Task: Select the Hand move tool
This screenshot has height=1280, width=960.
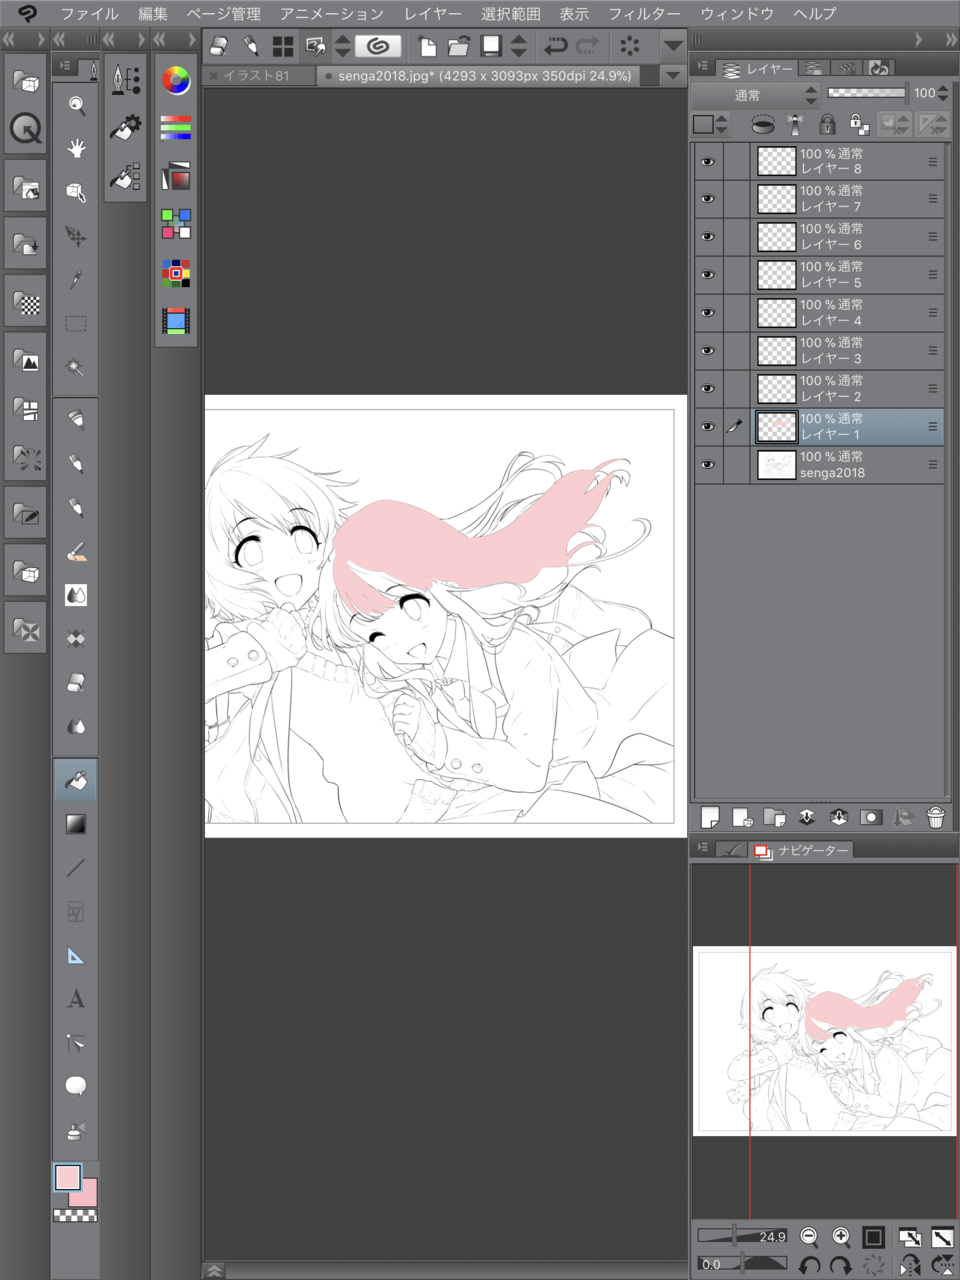Action: [x=76, y=149]
